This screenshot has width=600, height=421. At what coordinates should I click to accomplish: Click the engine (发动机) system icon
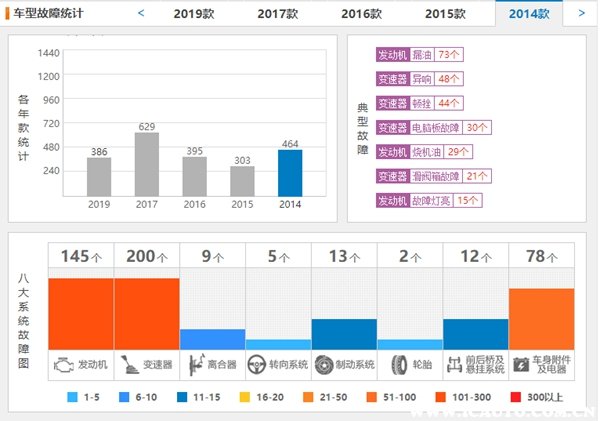(62, 365)
